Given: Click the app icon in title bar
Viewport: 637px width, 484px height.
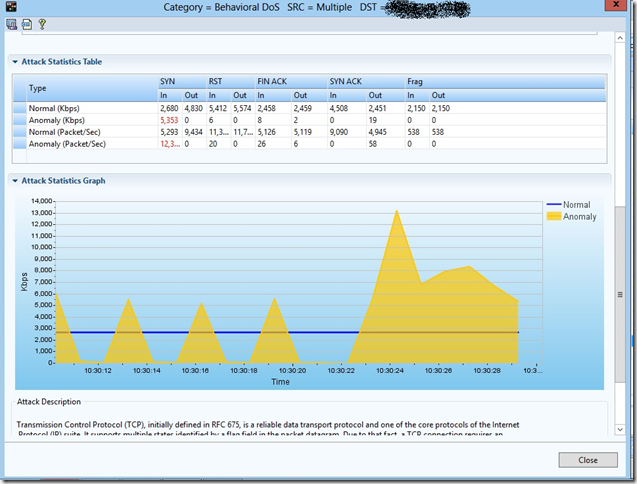Looking at the screenshot, I should (11, 6).
